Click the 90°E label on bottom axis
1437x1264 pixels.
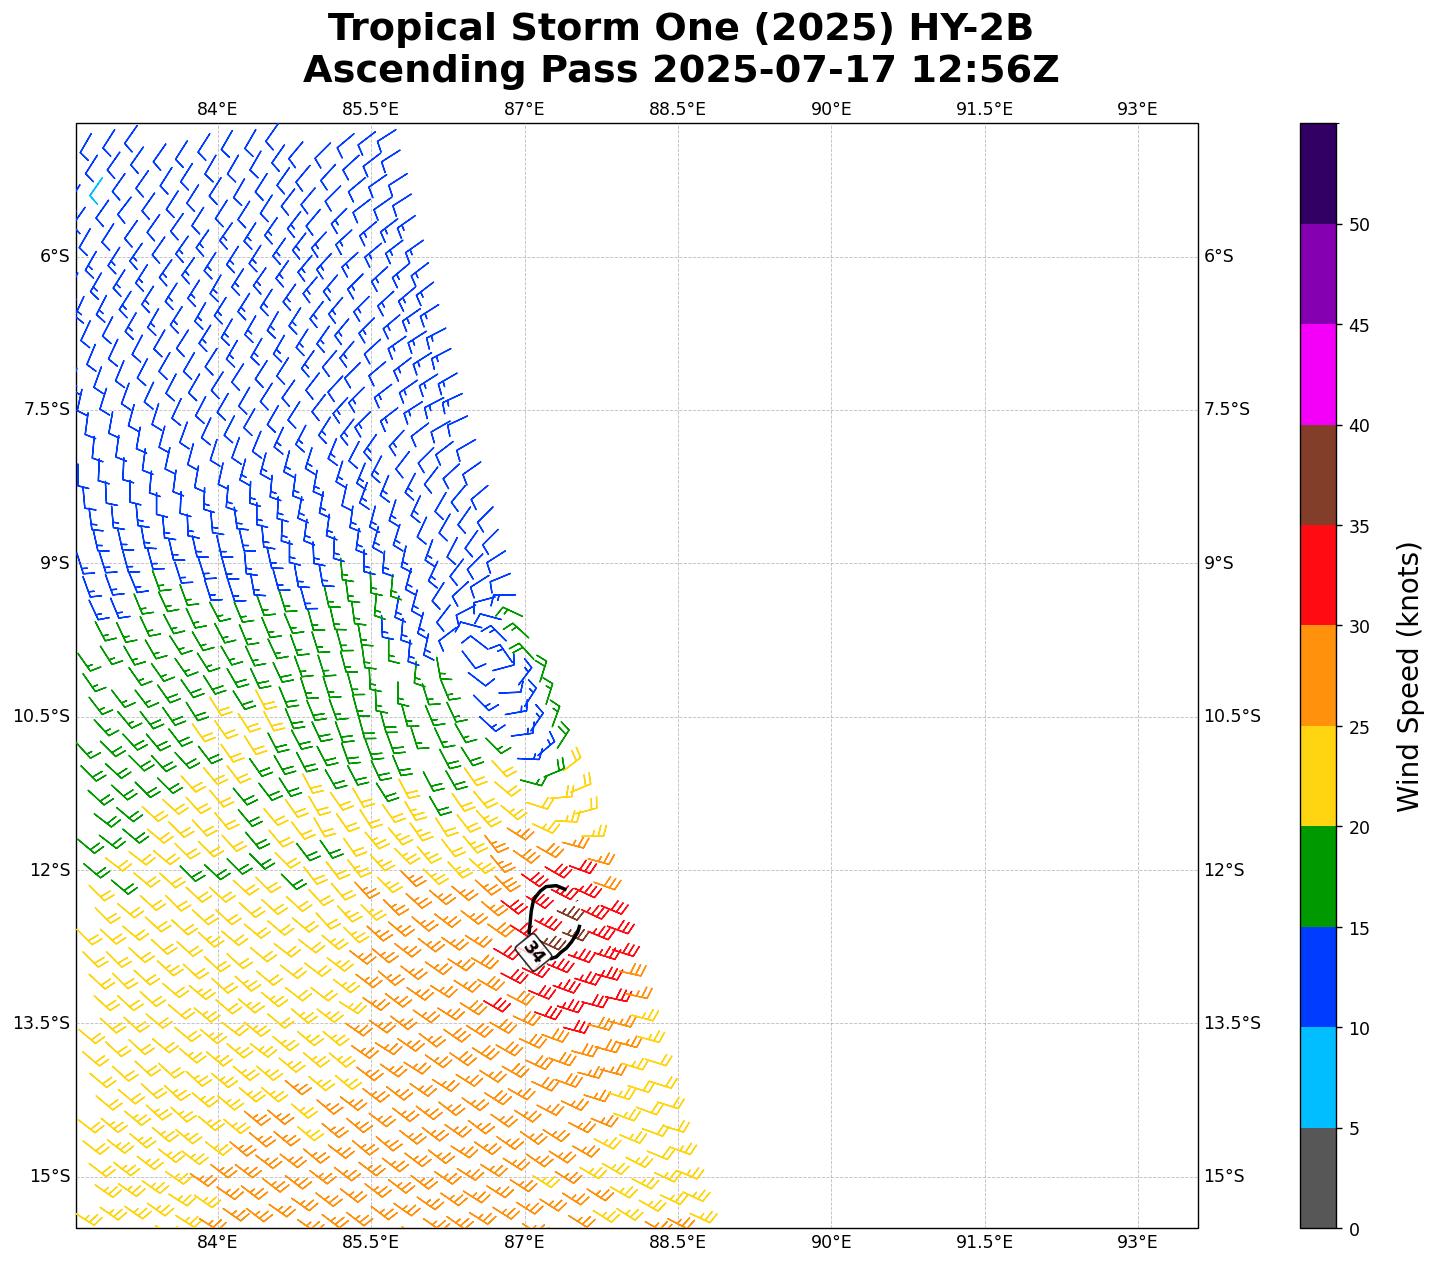tap(830, 1242)
